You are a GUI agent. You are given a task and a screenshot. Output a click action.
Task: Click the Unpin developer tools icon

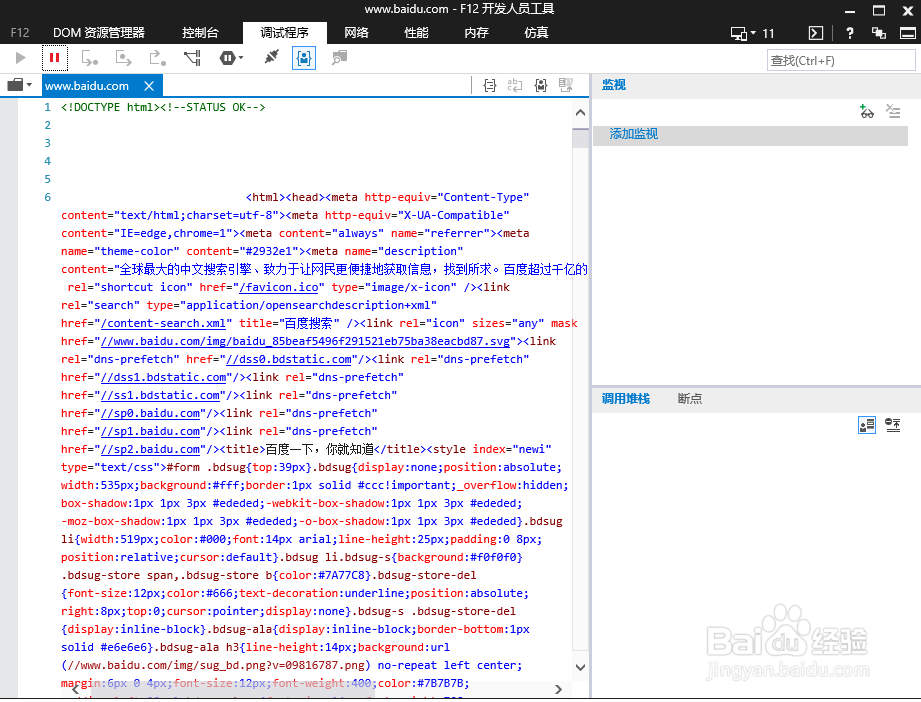[879, 33]
